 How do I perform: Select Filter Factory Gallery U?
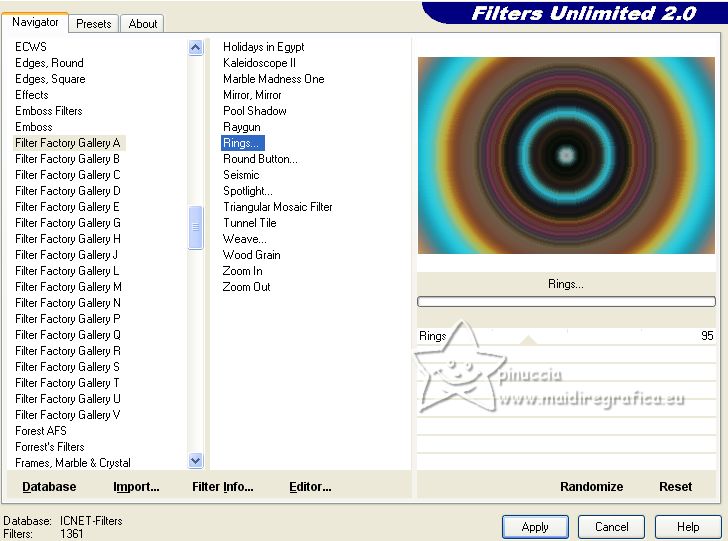pyautogui.click(x=68, y=399)
